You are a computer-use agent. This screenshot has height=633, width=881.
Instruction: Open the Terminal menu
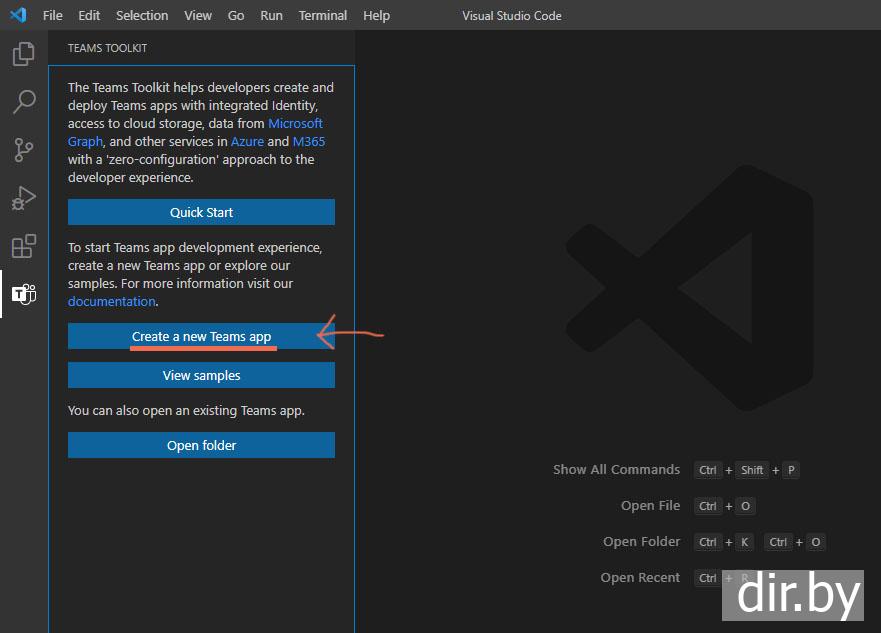323,15
